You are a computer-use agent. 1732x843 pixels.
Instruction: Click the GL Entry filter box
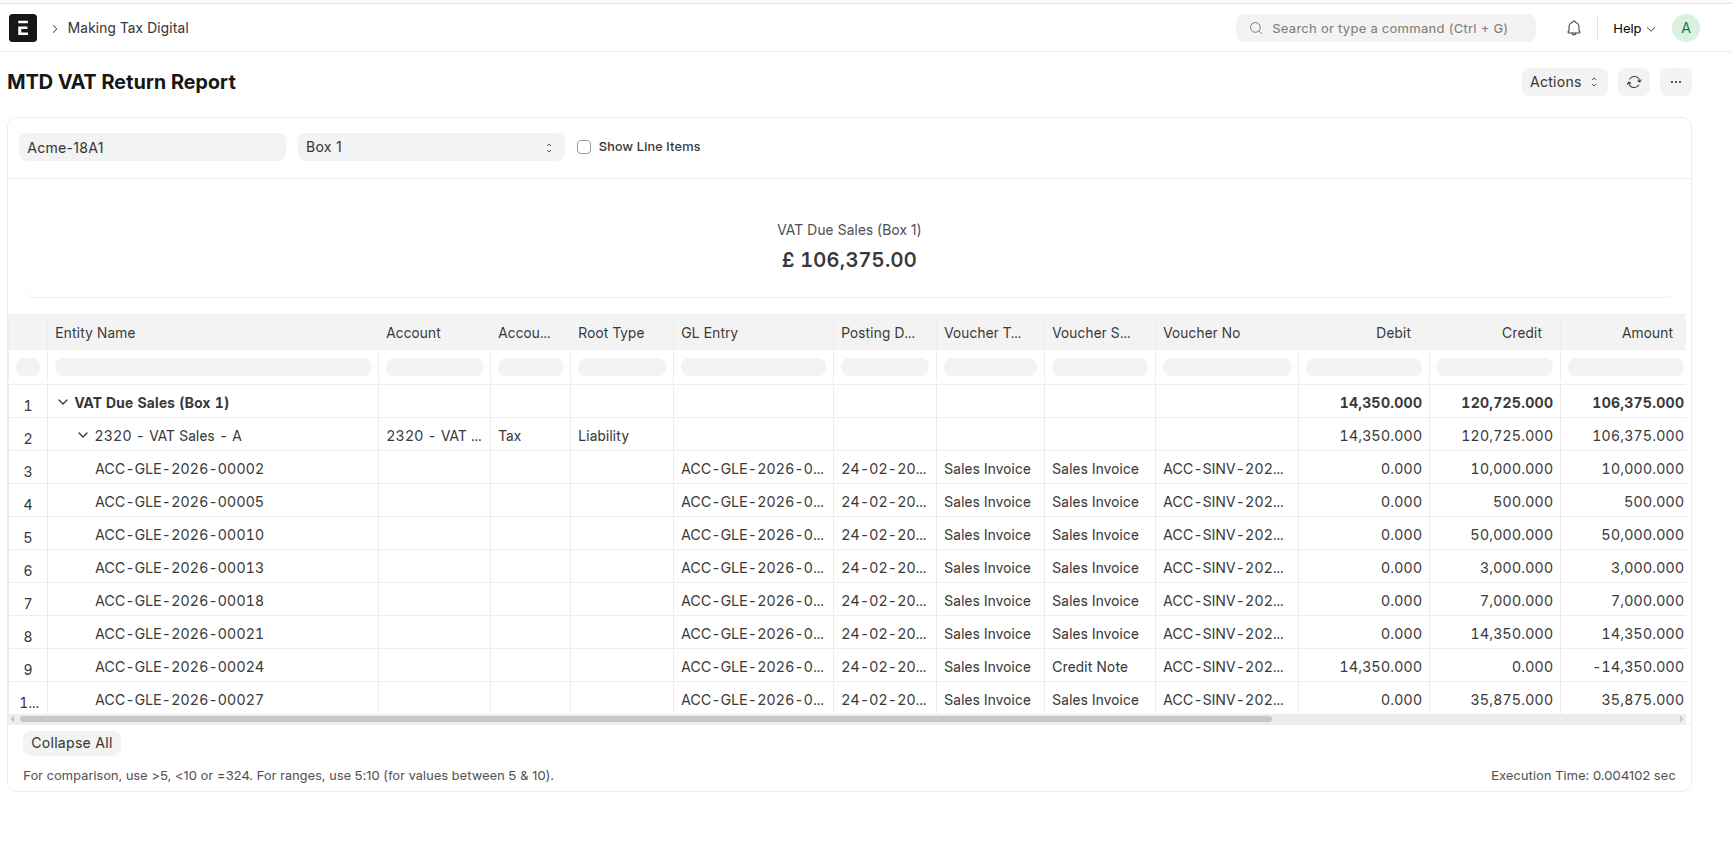click(753, 367)
